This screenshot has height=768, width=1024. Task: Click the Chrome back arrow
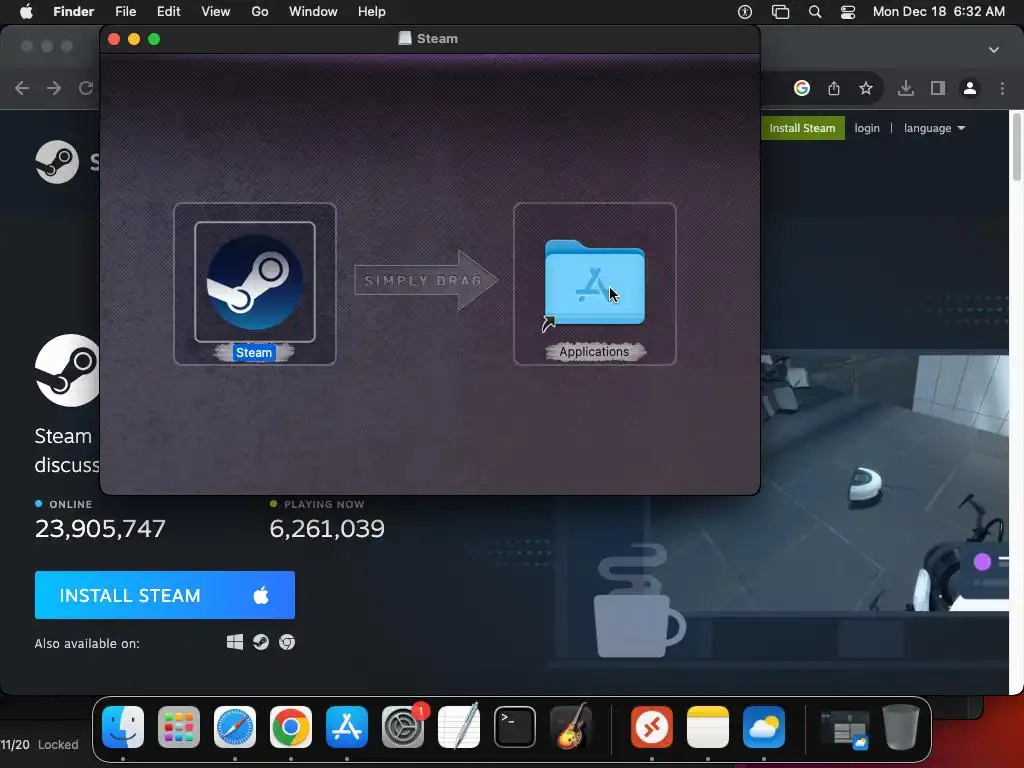click(22, 88)
